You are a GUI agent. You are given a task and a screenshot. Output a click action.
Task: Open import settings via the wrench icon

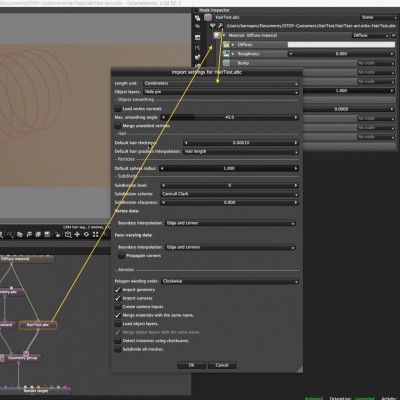(220, 26)
